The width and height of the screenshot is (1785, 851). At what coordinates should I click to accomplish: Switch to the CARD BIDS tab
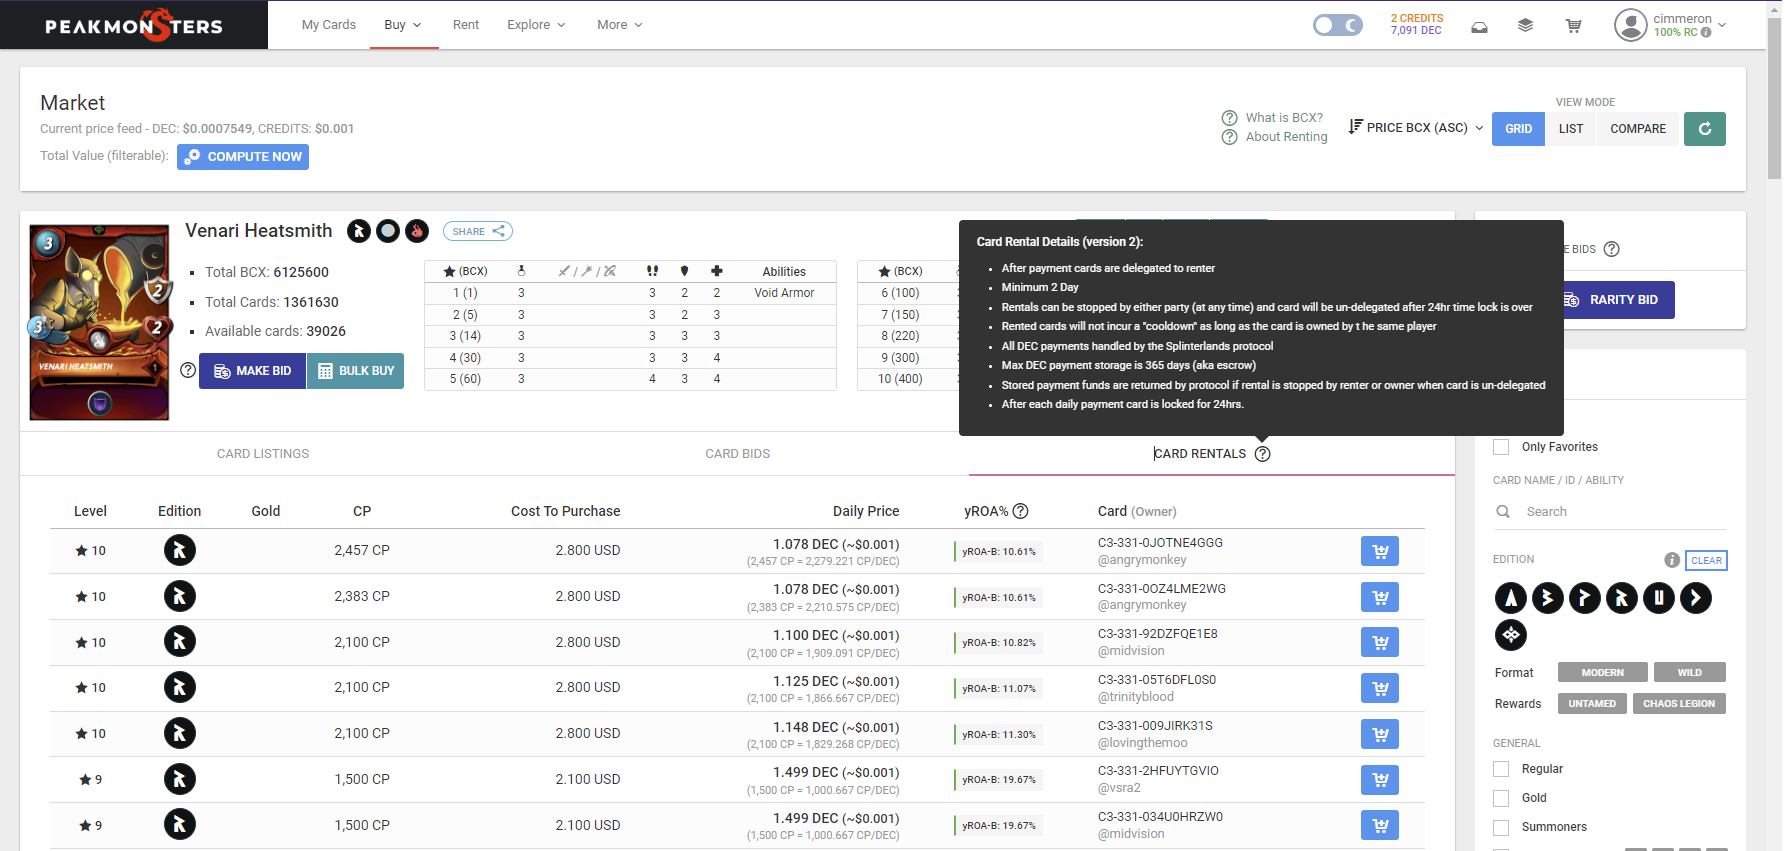coord(738,454)
